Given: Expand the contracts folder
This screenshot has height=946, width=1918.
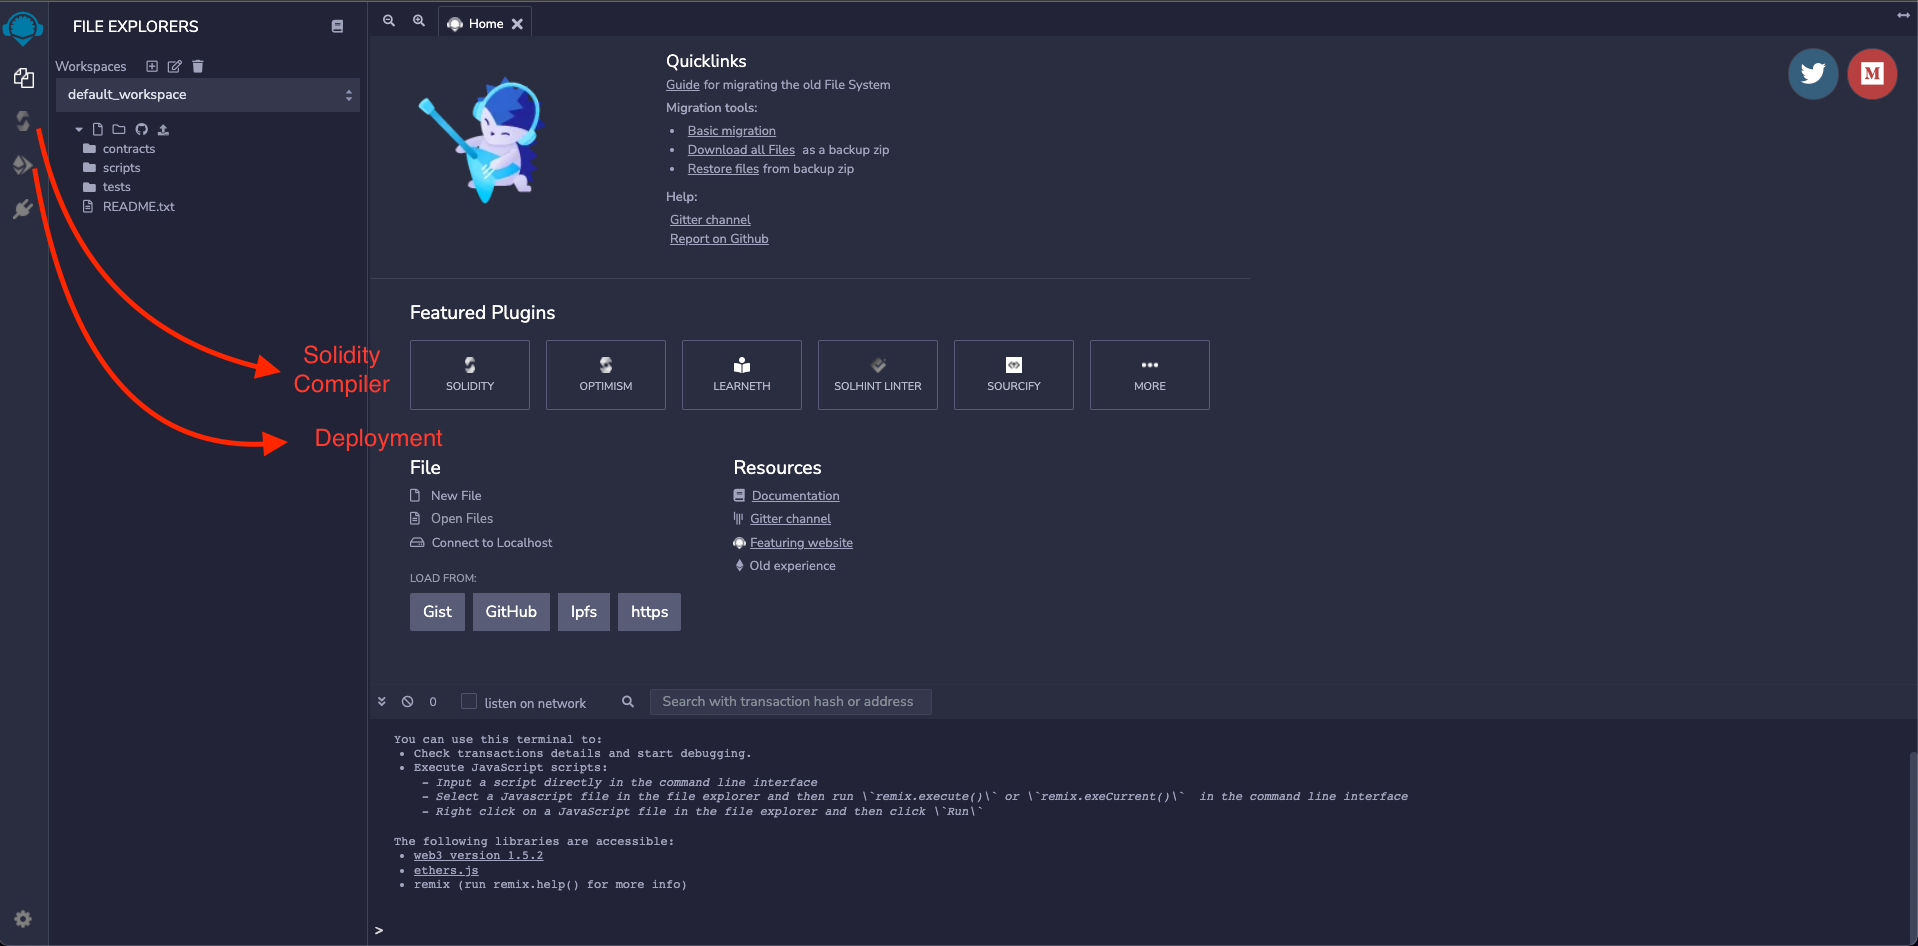Looking at the screenshot, I should [x=128, y=149].
